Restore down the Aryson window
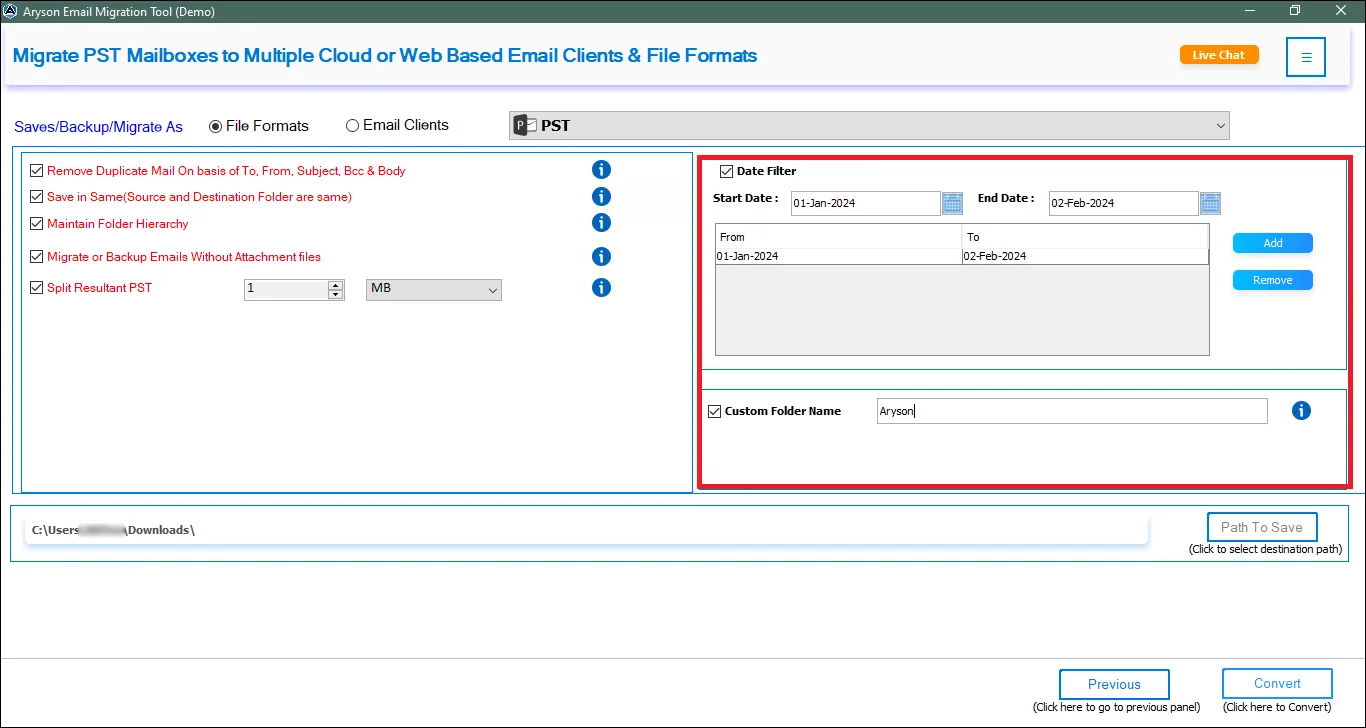The height and width of the screenshot is (728, 1366). point(1295,11)
